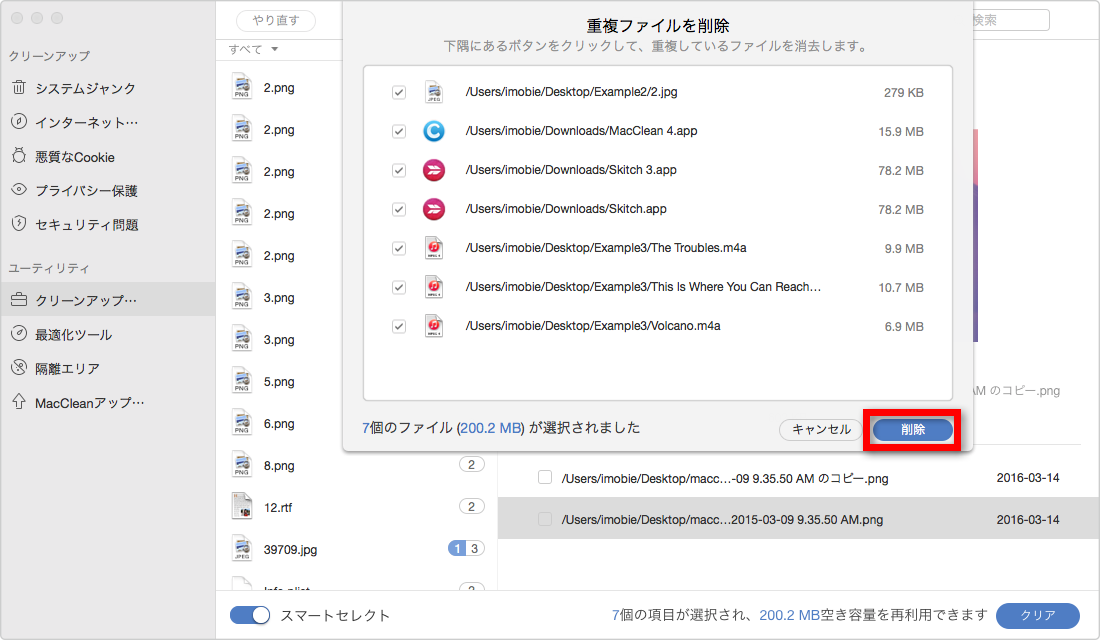Click the クリーンアップ briefcase icon
The image size is (1100, 640).
pyautogui.click(x=19, y=300)
